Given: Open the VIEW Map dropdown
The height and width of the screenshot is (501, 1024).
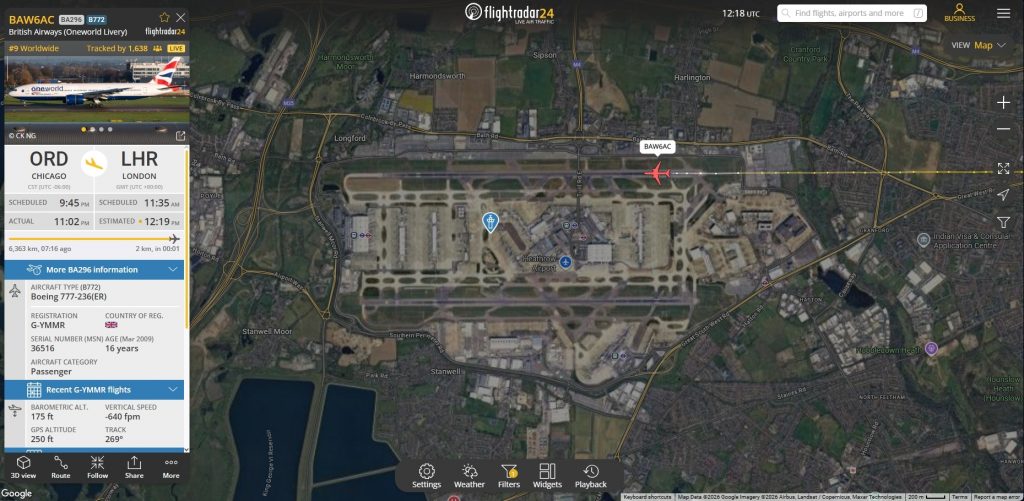Looking at the screenshot, I should 980,45.
